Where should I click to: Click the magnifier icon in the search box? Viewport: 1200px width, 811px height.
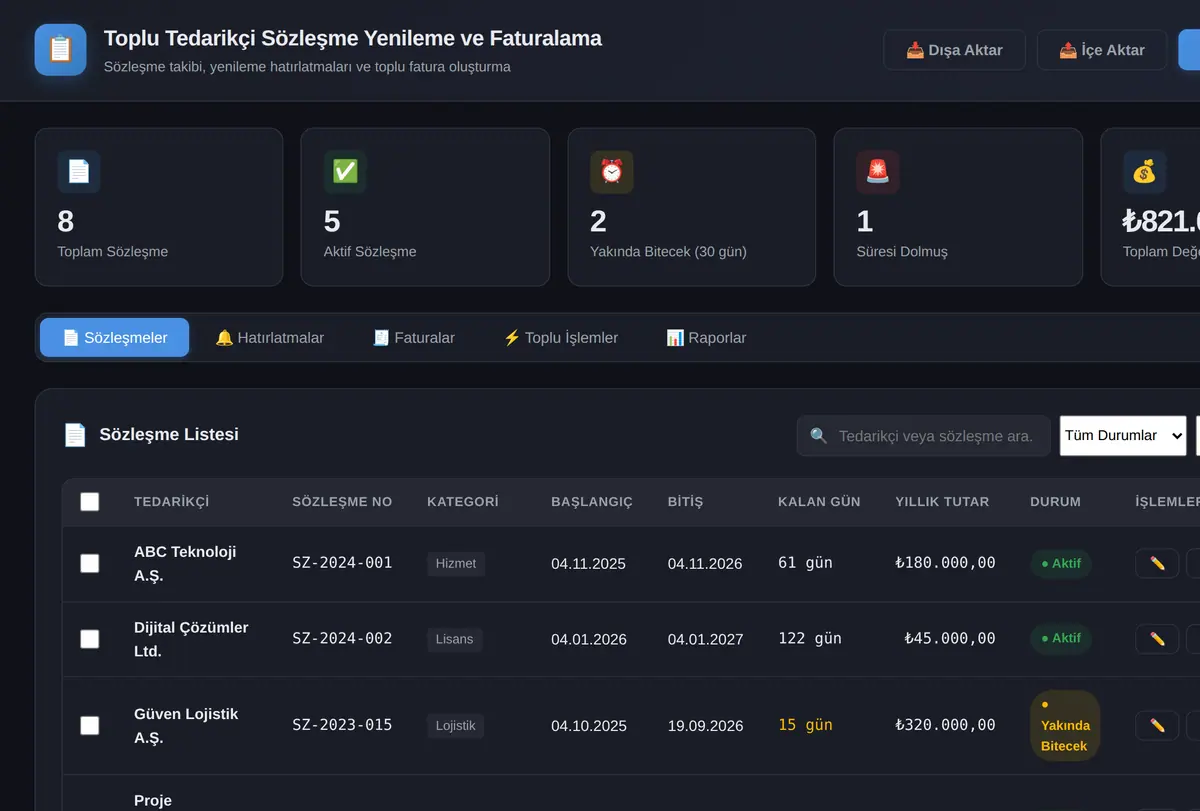coord(819,436)
